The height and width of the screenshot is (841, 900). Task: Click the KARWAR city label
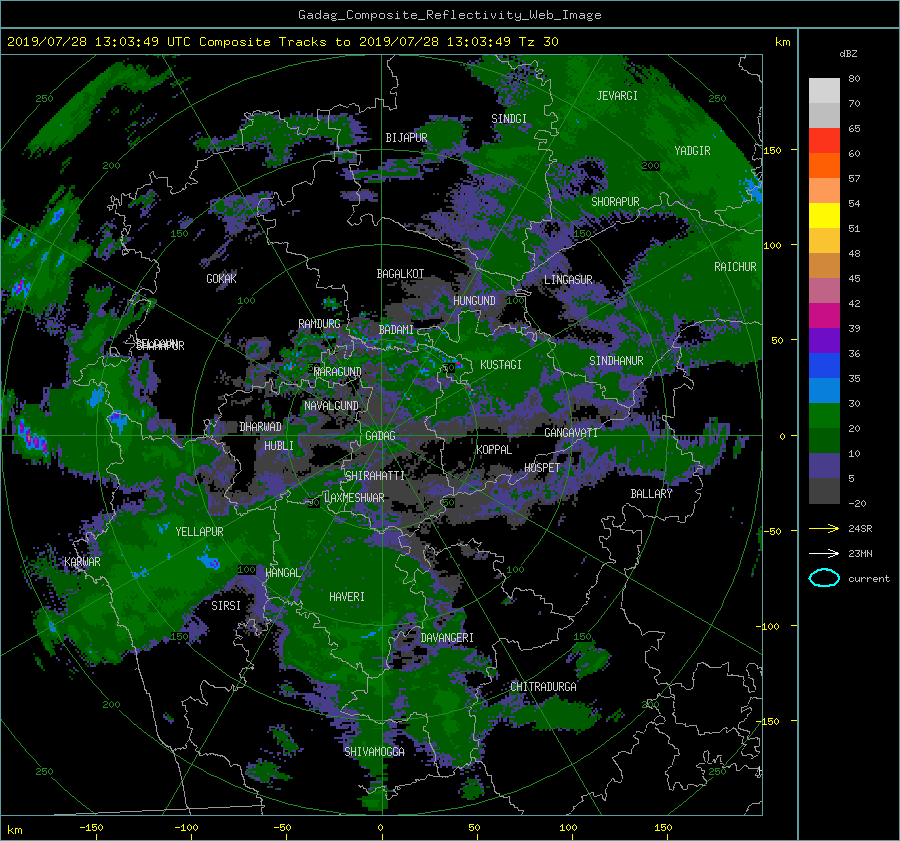(82, 561)
